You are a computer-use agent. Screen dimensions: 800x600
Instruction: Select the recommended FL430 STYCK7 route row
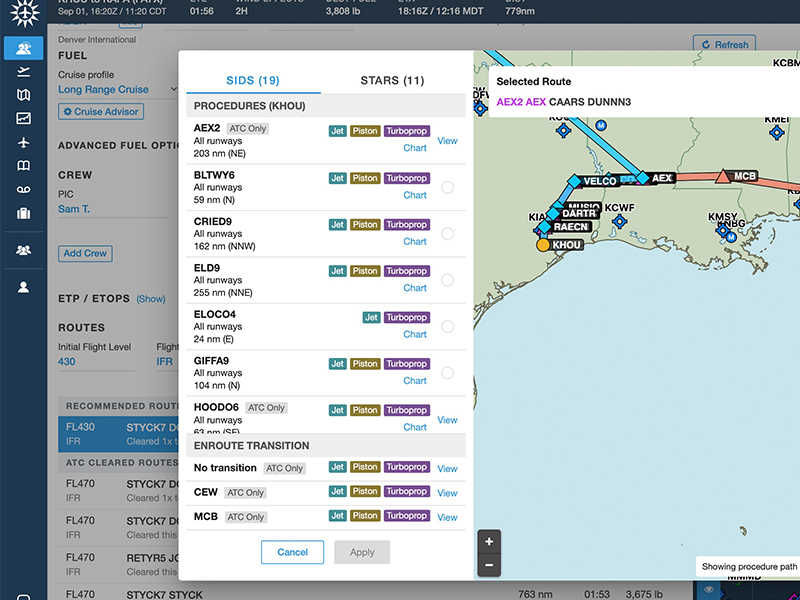point(118,434)
